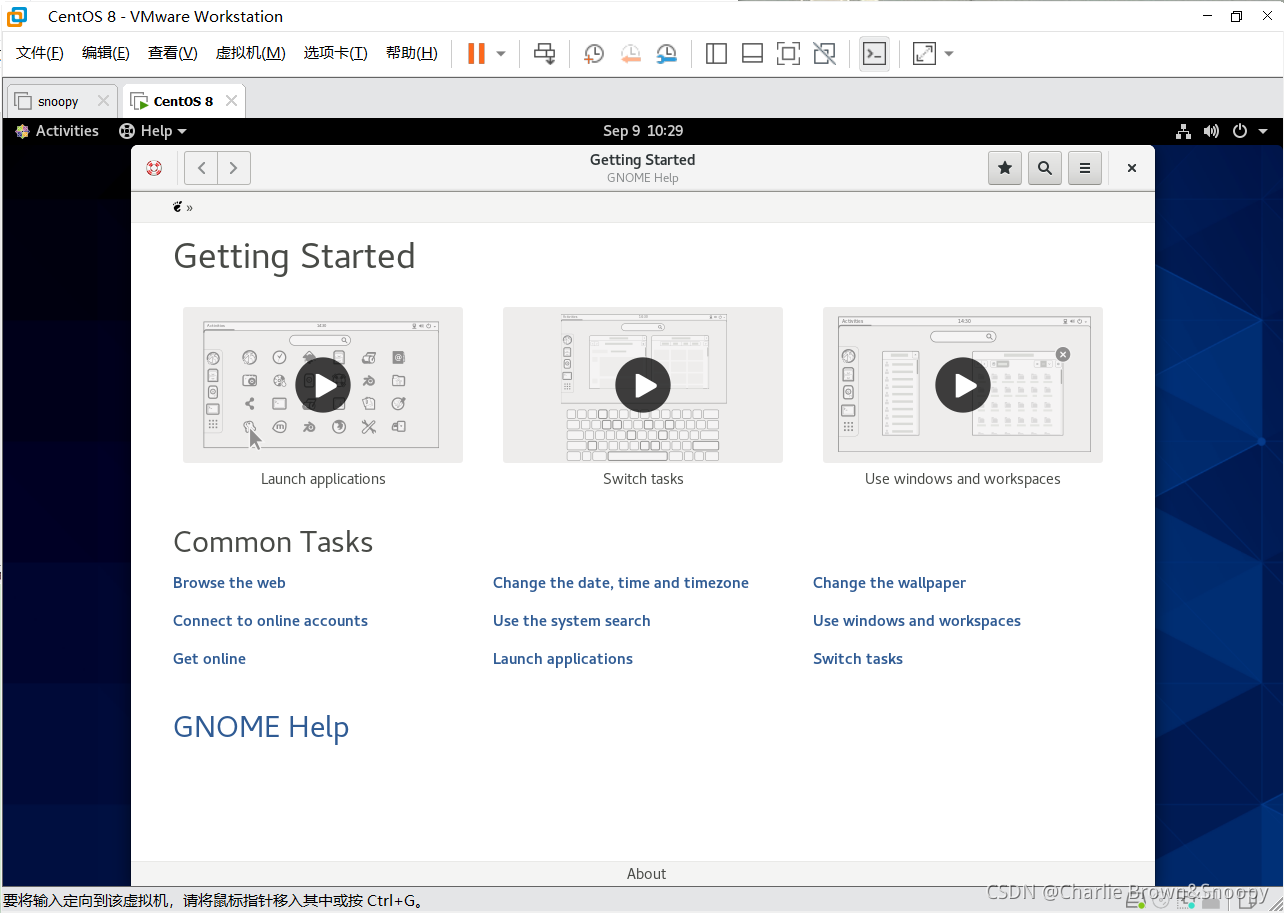Open the Change the wallpaper link
The height and width of the screenshot is (913, 1284).
point(889,583)
